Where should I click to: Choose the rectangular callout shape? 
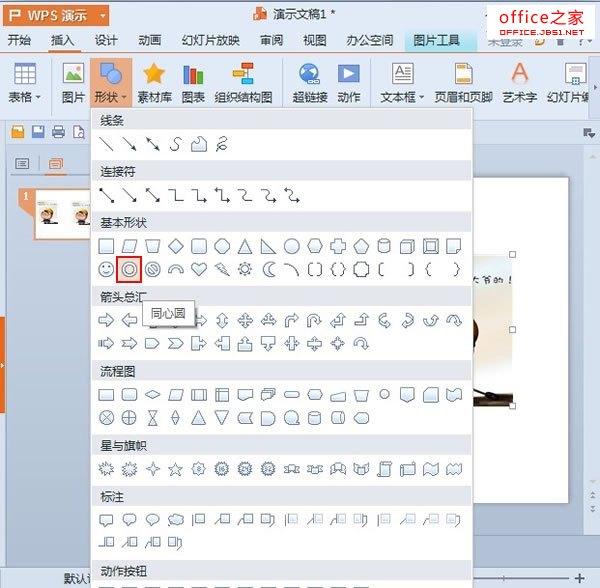tap(106, 520)
